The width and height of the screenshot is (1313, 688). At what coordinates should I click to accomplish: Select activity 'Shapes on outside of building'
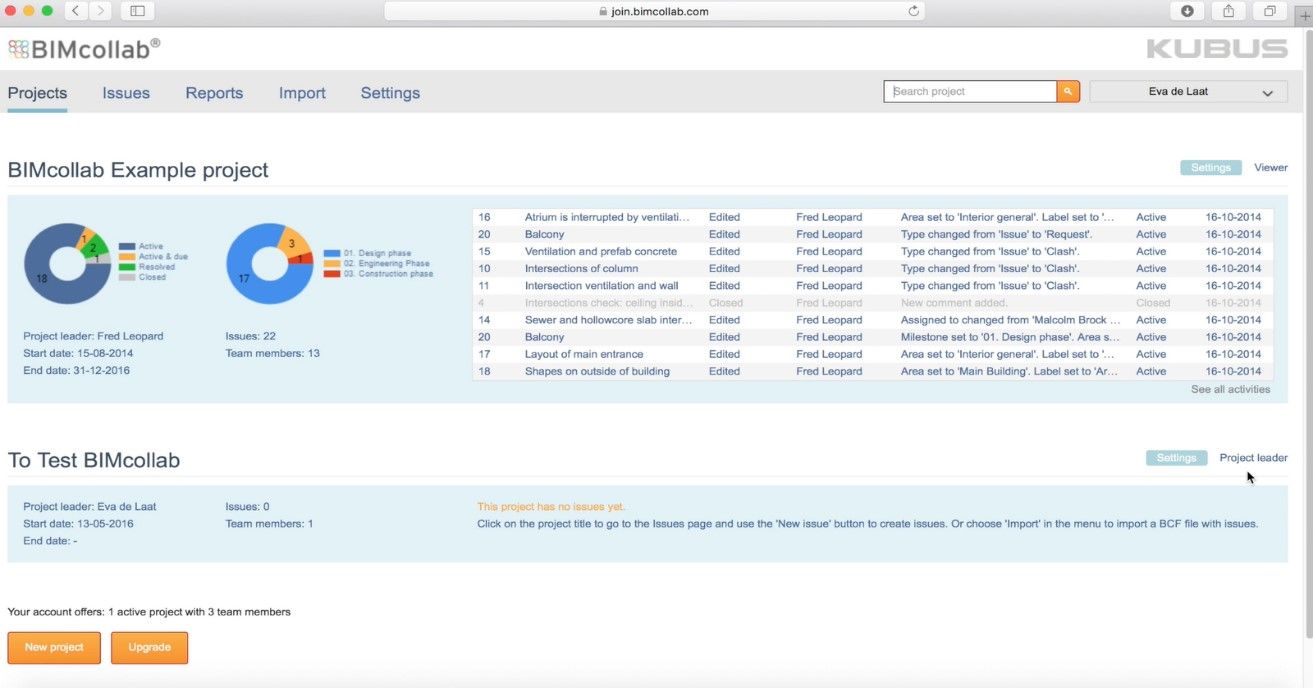597,371
